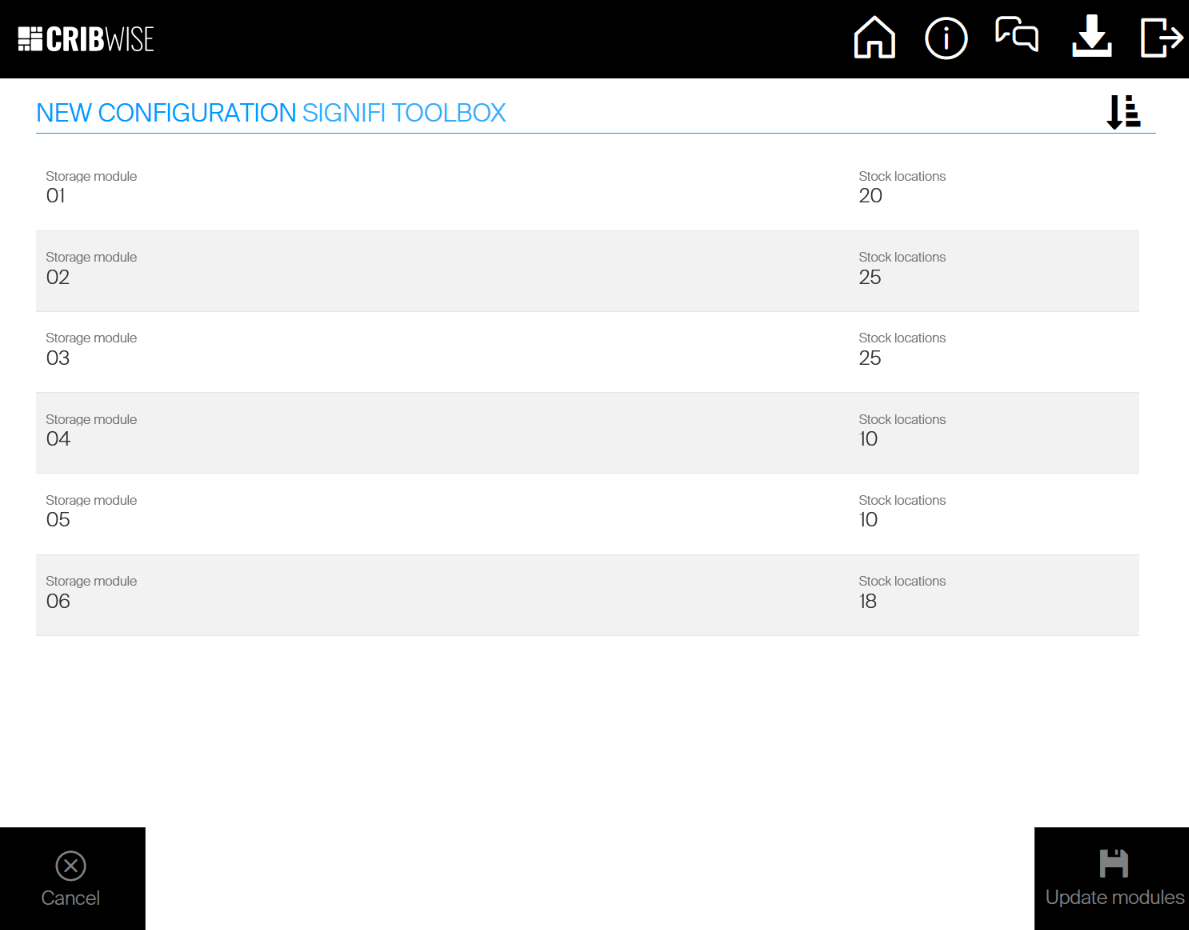The image size is (1189, 930).
Task: Go to the home screen icon
Action: click(874, 39)
